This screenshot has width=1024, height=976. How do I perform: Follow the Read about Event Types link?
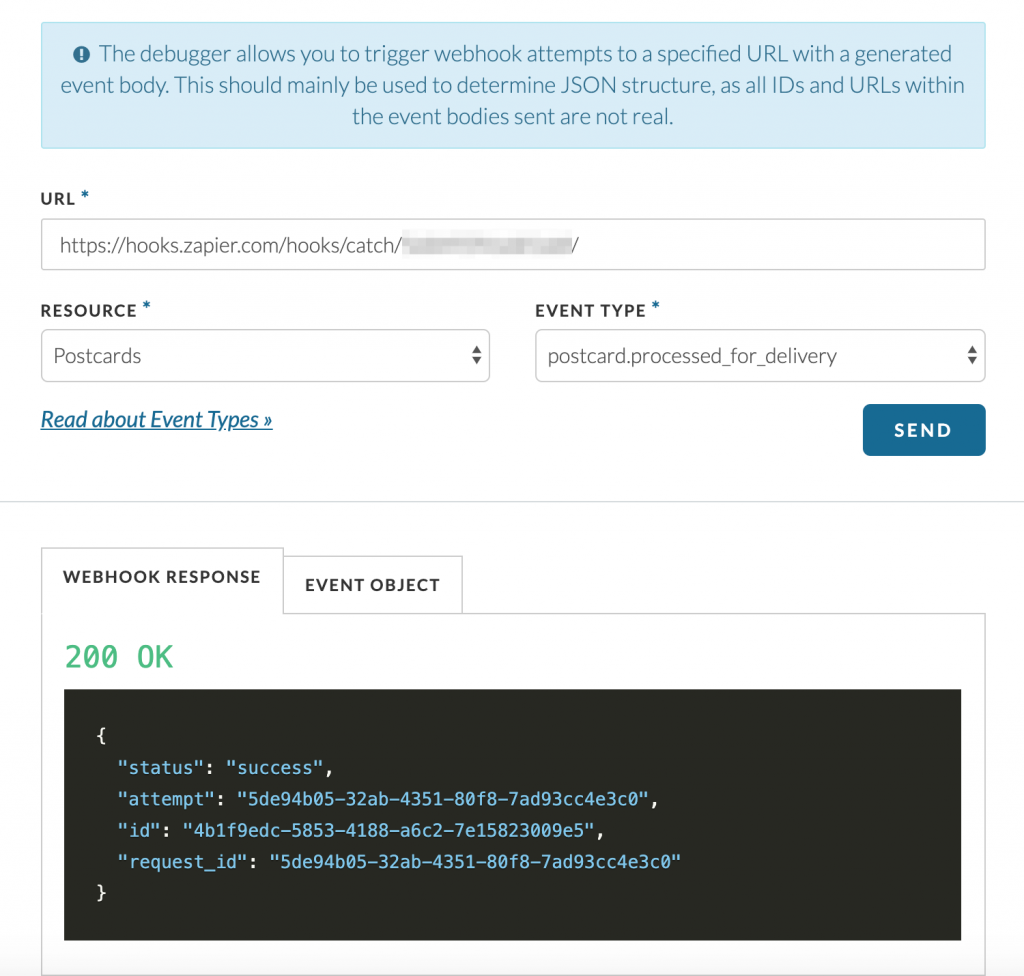[156, 419]
